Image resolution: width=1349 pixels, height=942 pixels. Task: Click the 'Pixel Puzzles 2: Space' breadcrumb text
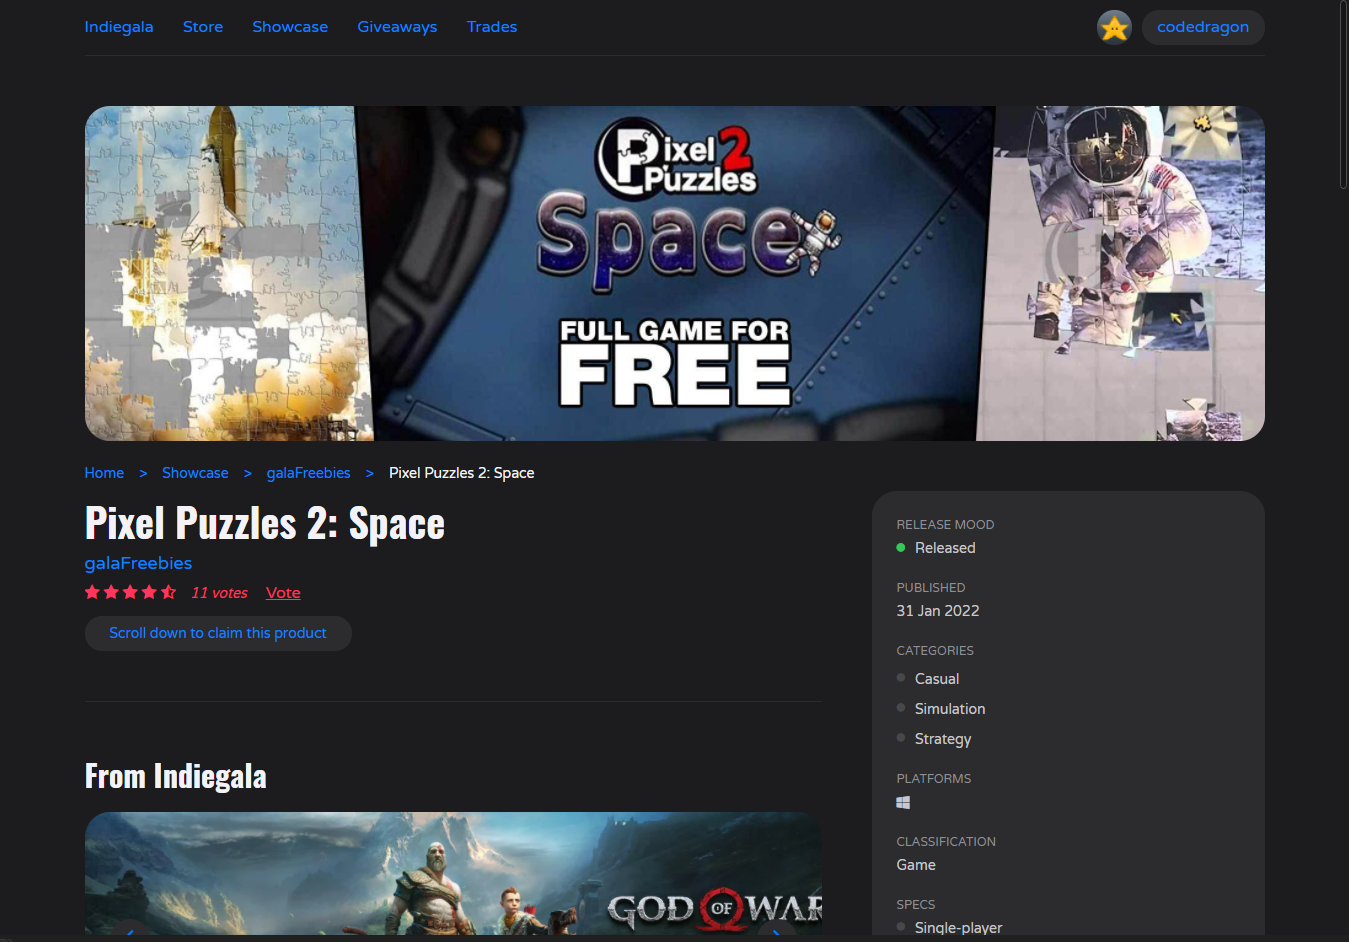pos(461,473)
